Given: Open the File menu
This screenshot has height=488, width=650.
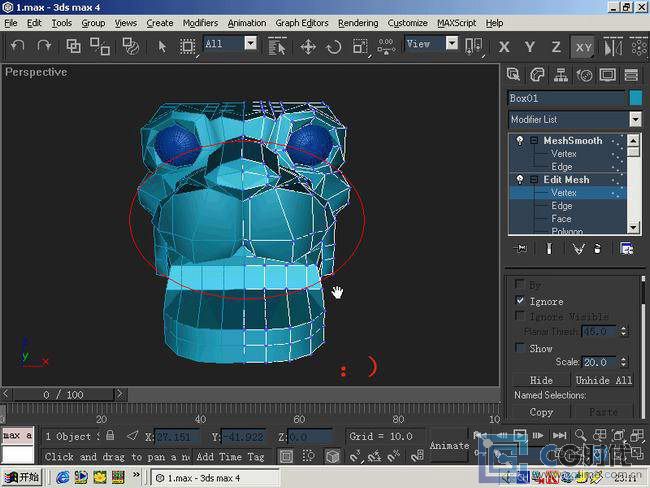Looking at the screenshot, I should (x=11, y=23).
